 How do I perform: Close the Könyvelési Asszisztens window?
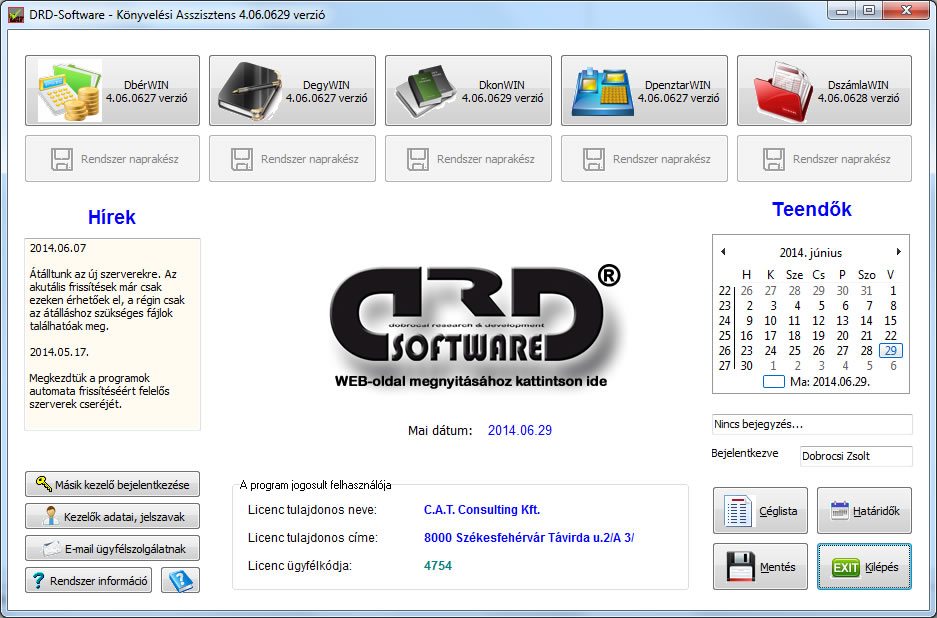(x=906, y=11)
